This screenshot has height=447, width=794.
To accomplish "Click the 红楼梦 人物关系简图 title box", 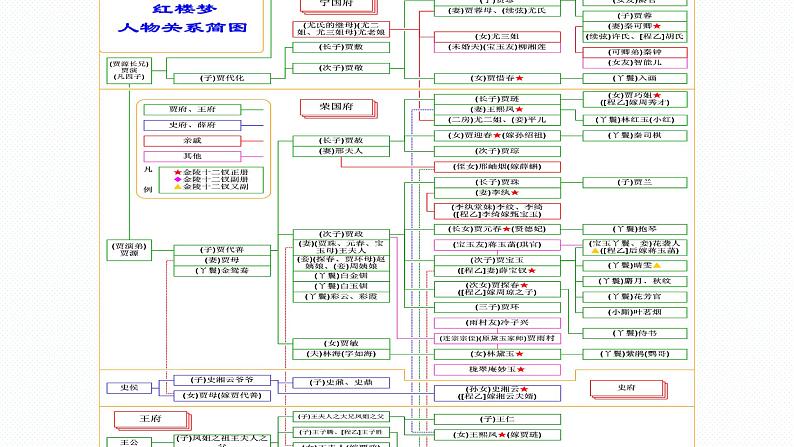I will (181, 25).
